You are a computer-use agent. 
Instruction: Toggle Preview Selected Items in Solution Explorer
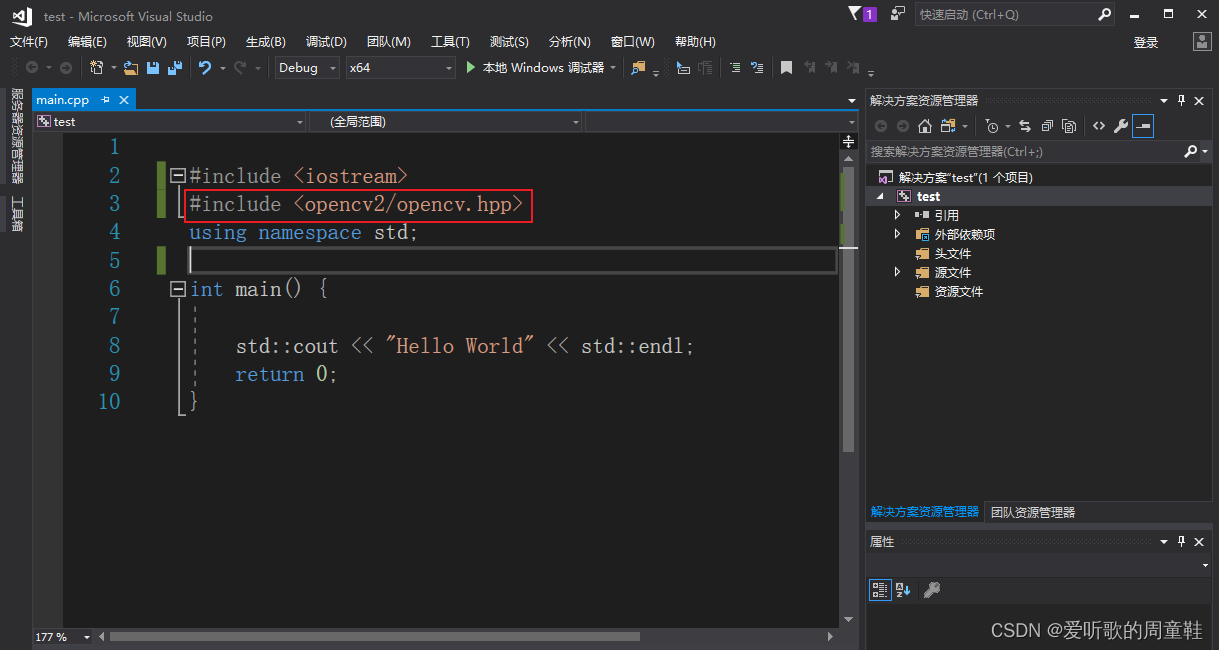click(x=1143, y=126)
